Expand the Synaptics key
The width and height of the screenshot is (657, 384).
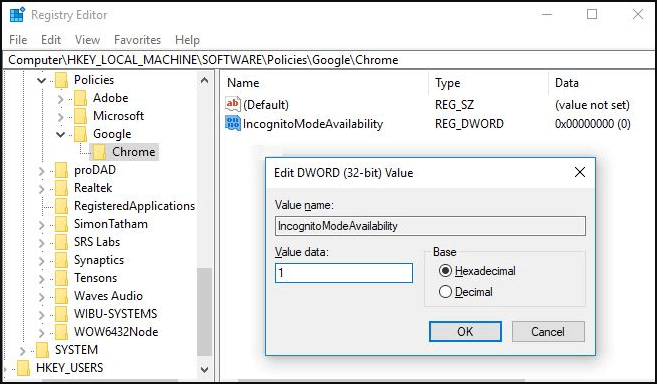pyautogui.click(x=41, y=261)
